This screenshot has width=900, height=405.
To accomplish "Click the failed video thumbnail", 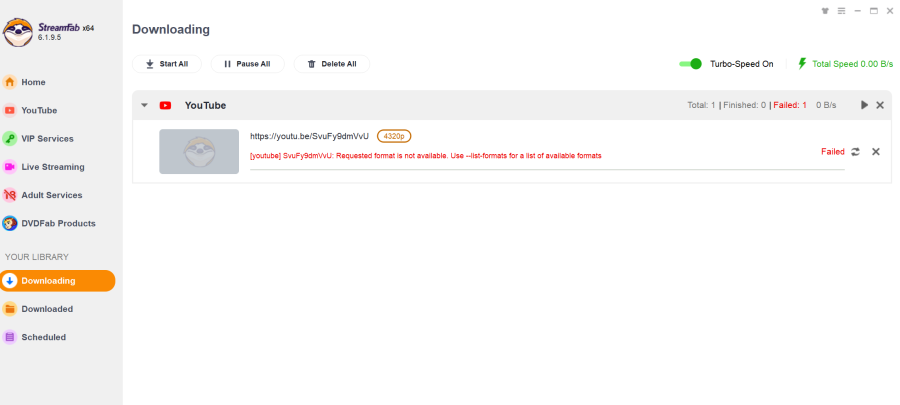I will [199, 151].
